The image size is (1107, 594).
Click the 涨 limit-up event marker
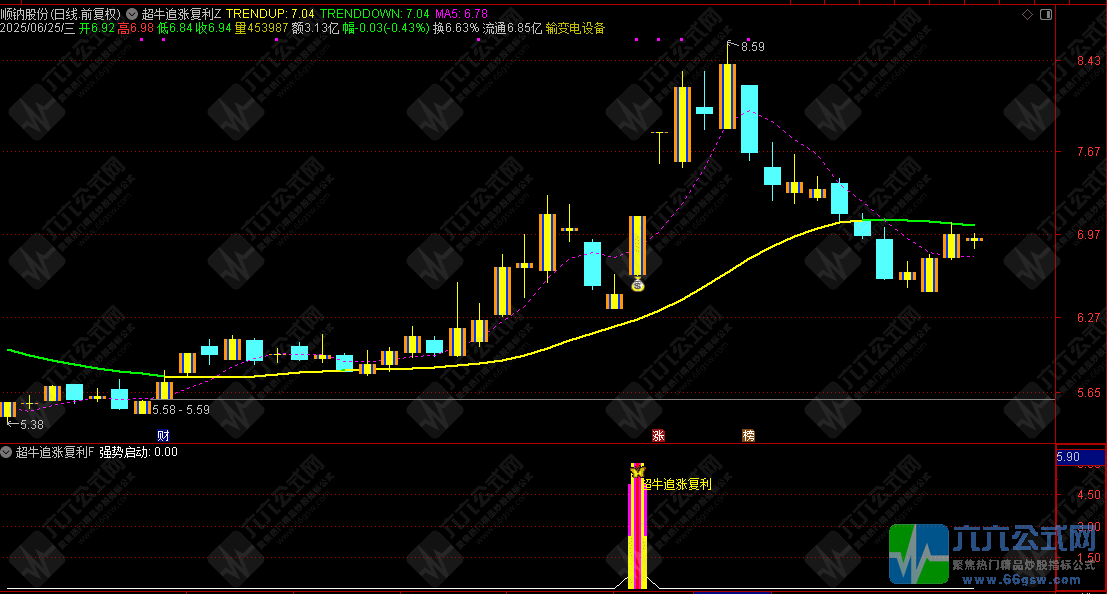(x=658, y=435)
